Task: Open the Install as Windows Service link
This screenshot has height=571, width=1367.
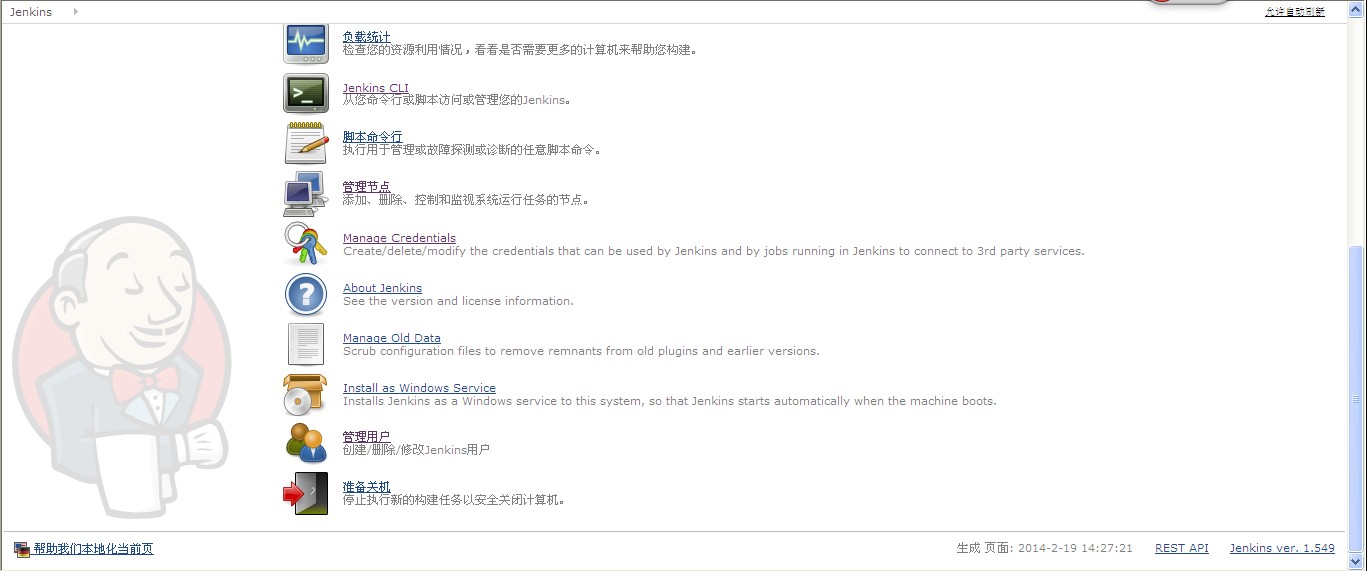Action: [x=419, y=388]
